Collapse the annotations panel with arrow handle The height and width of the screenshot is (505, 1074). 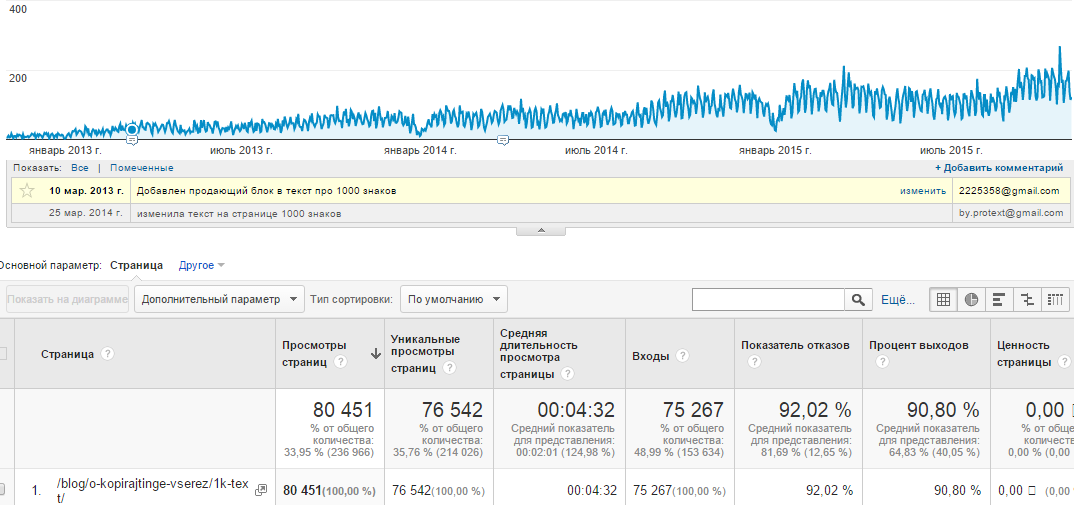click(540, 230)
